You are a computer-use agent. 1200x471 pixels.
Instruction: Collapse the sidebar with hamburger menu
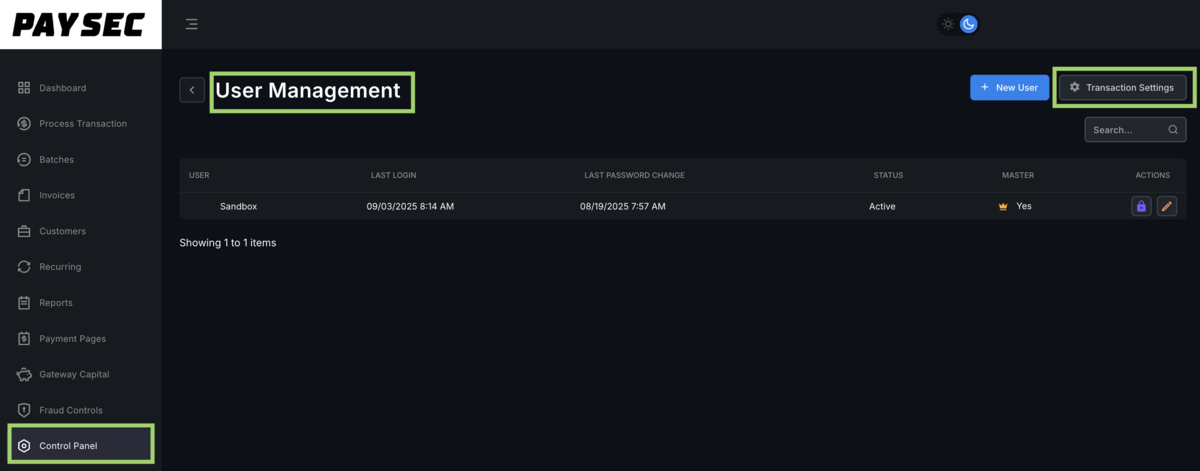pyautogui.click(x=191, y=24)
